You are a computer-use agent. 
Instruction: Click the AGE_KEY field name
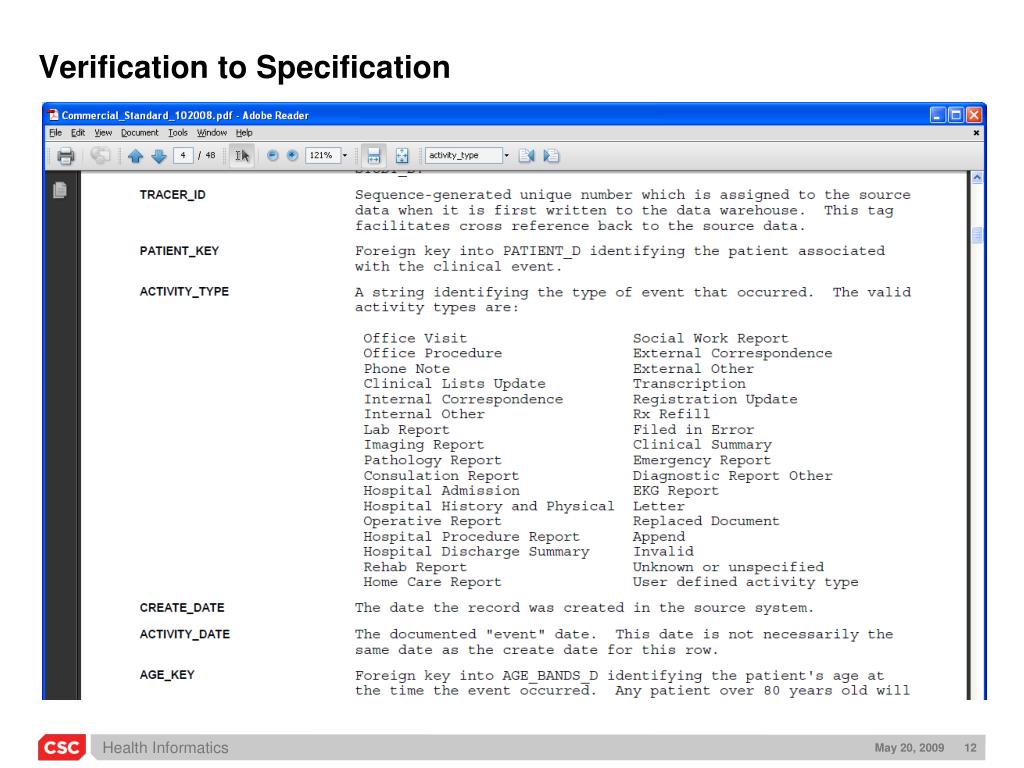coord(167,675)
